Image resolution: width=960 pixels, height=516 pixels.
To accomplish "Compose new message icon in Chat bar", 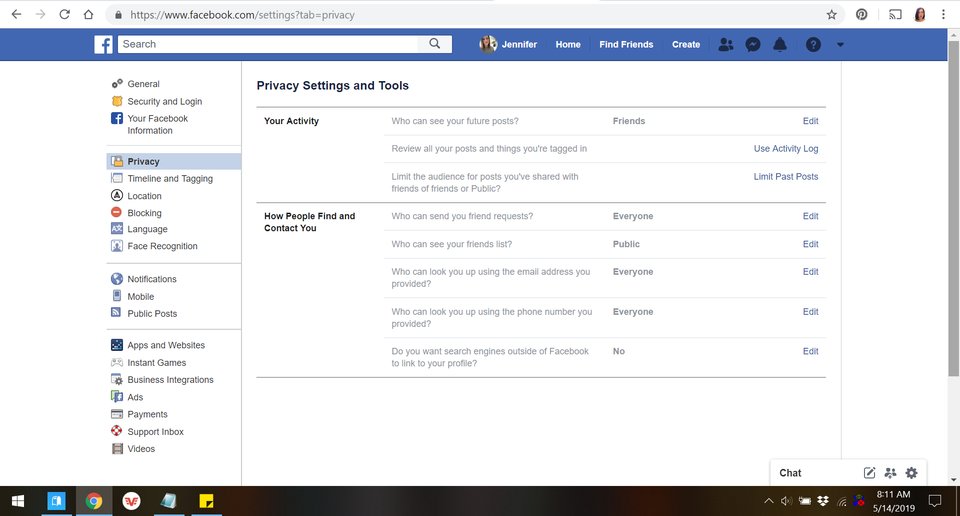I will [869, 473].
